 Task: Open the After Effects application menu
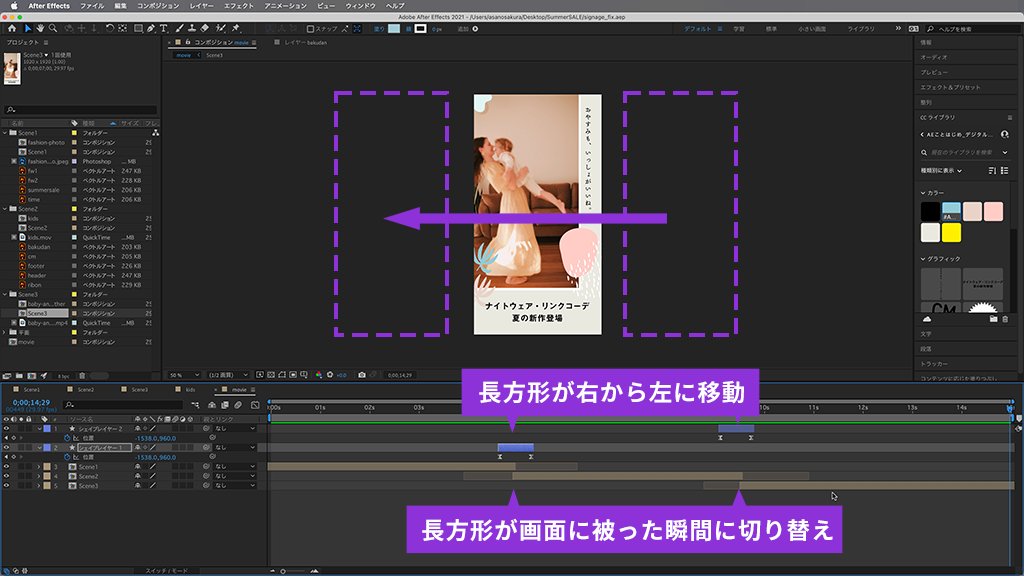coord(49,6)
